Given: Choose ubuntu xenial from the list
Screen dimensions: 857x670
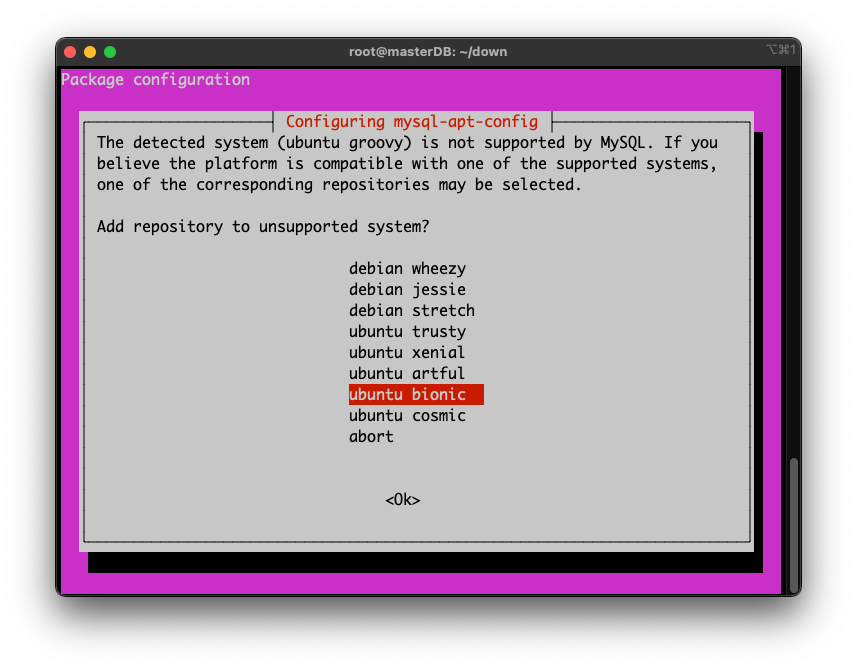Looking at the screenshot, I should coord(407,352).
